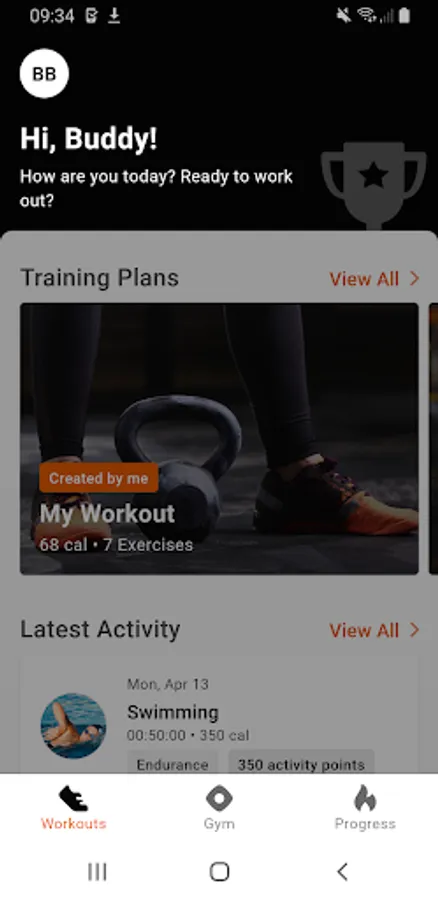Tap the Created by me badge

[99, 478]
